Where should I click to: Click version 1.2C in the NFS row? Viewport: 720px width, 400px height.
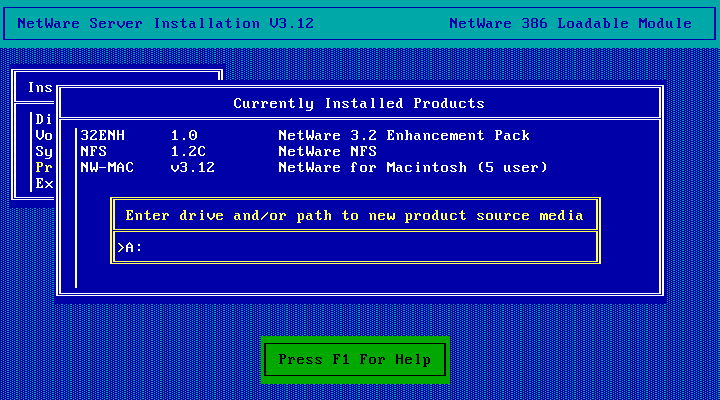point(188,152)
